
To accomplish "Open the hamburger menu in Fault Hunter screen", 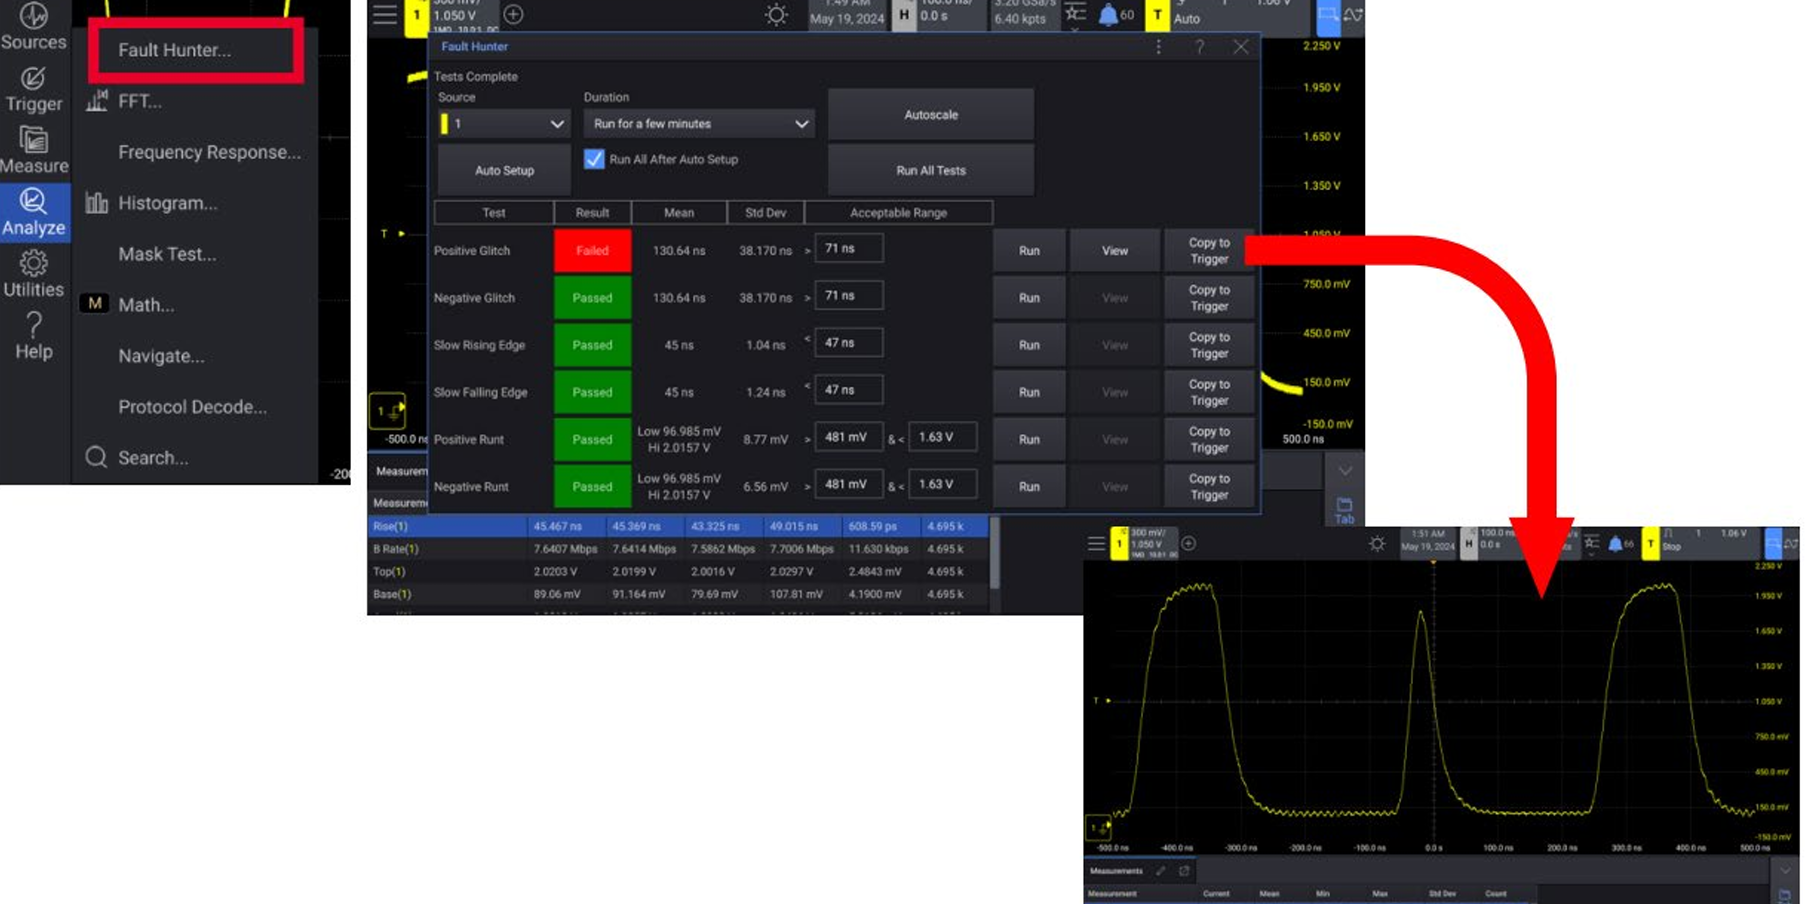I will pos(385,14).
